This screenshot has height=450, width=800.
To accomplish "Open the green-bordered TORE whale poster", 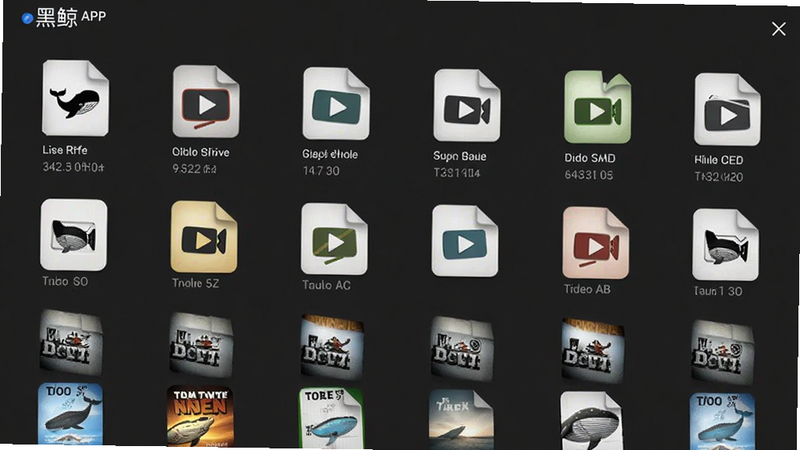I will point(331,418).
